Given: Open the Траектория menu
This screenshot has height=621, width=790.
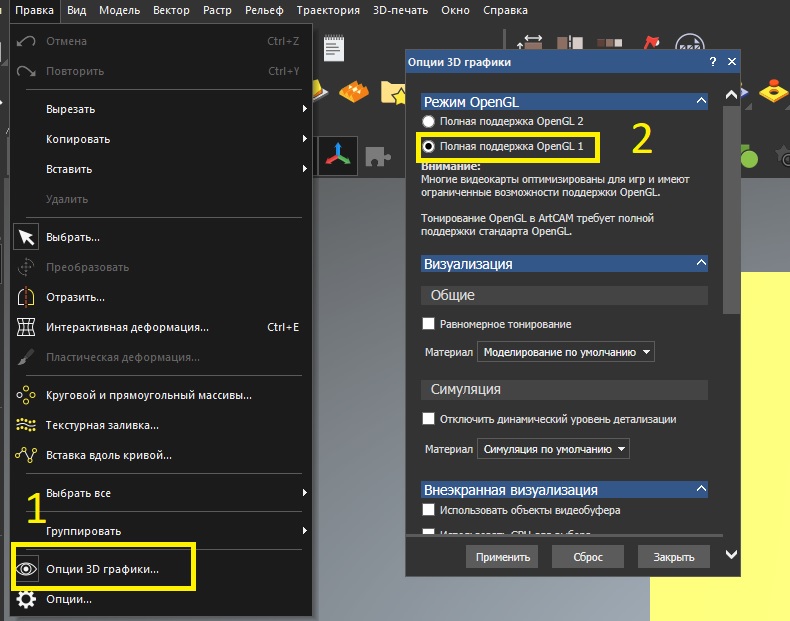Looking at the screenshot, I should point(328,10).
